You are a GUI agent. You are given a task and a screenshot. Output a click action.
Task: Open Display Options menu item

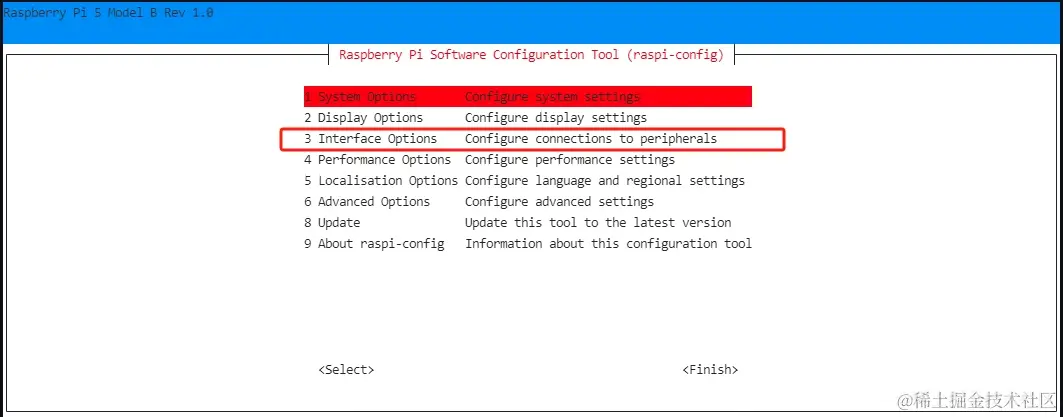pos(370,118)
